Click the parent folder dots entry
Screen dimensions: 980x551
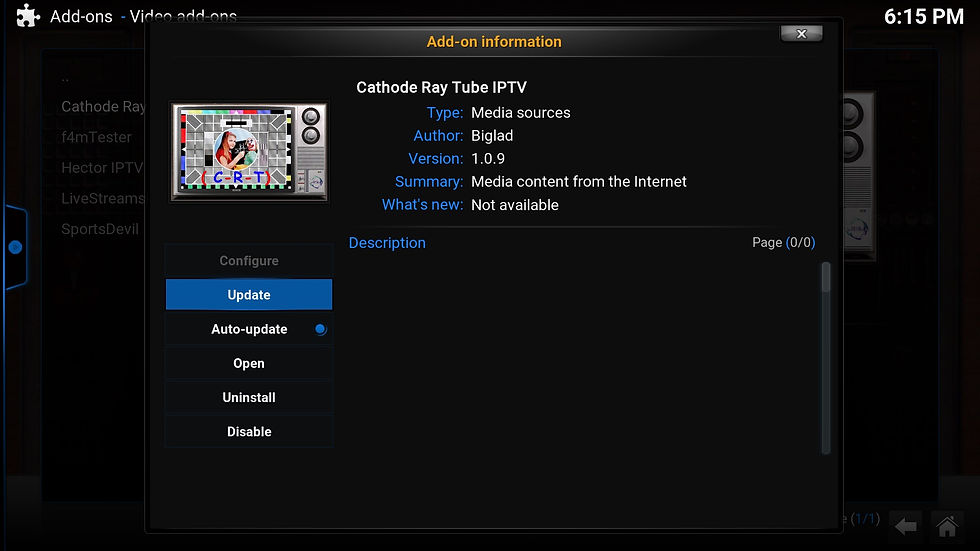pos(65,79)
